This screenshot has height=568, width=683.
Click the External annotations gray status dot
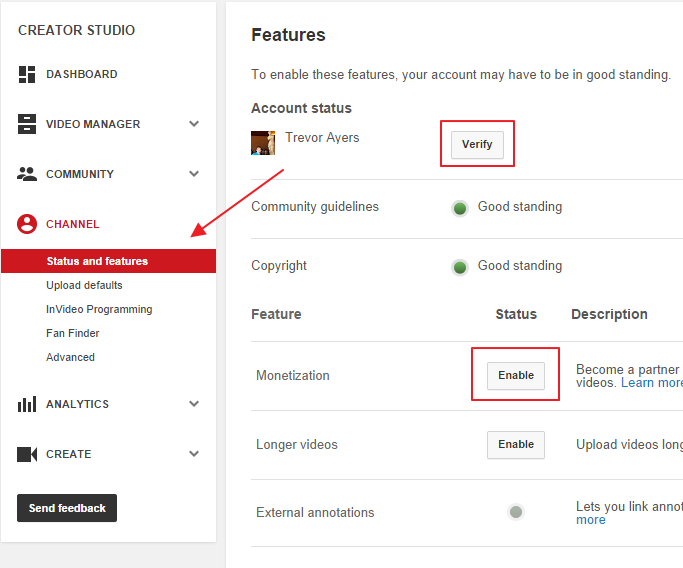[x=516, y=512]
